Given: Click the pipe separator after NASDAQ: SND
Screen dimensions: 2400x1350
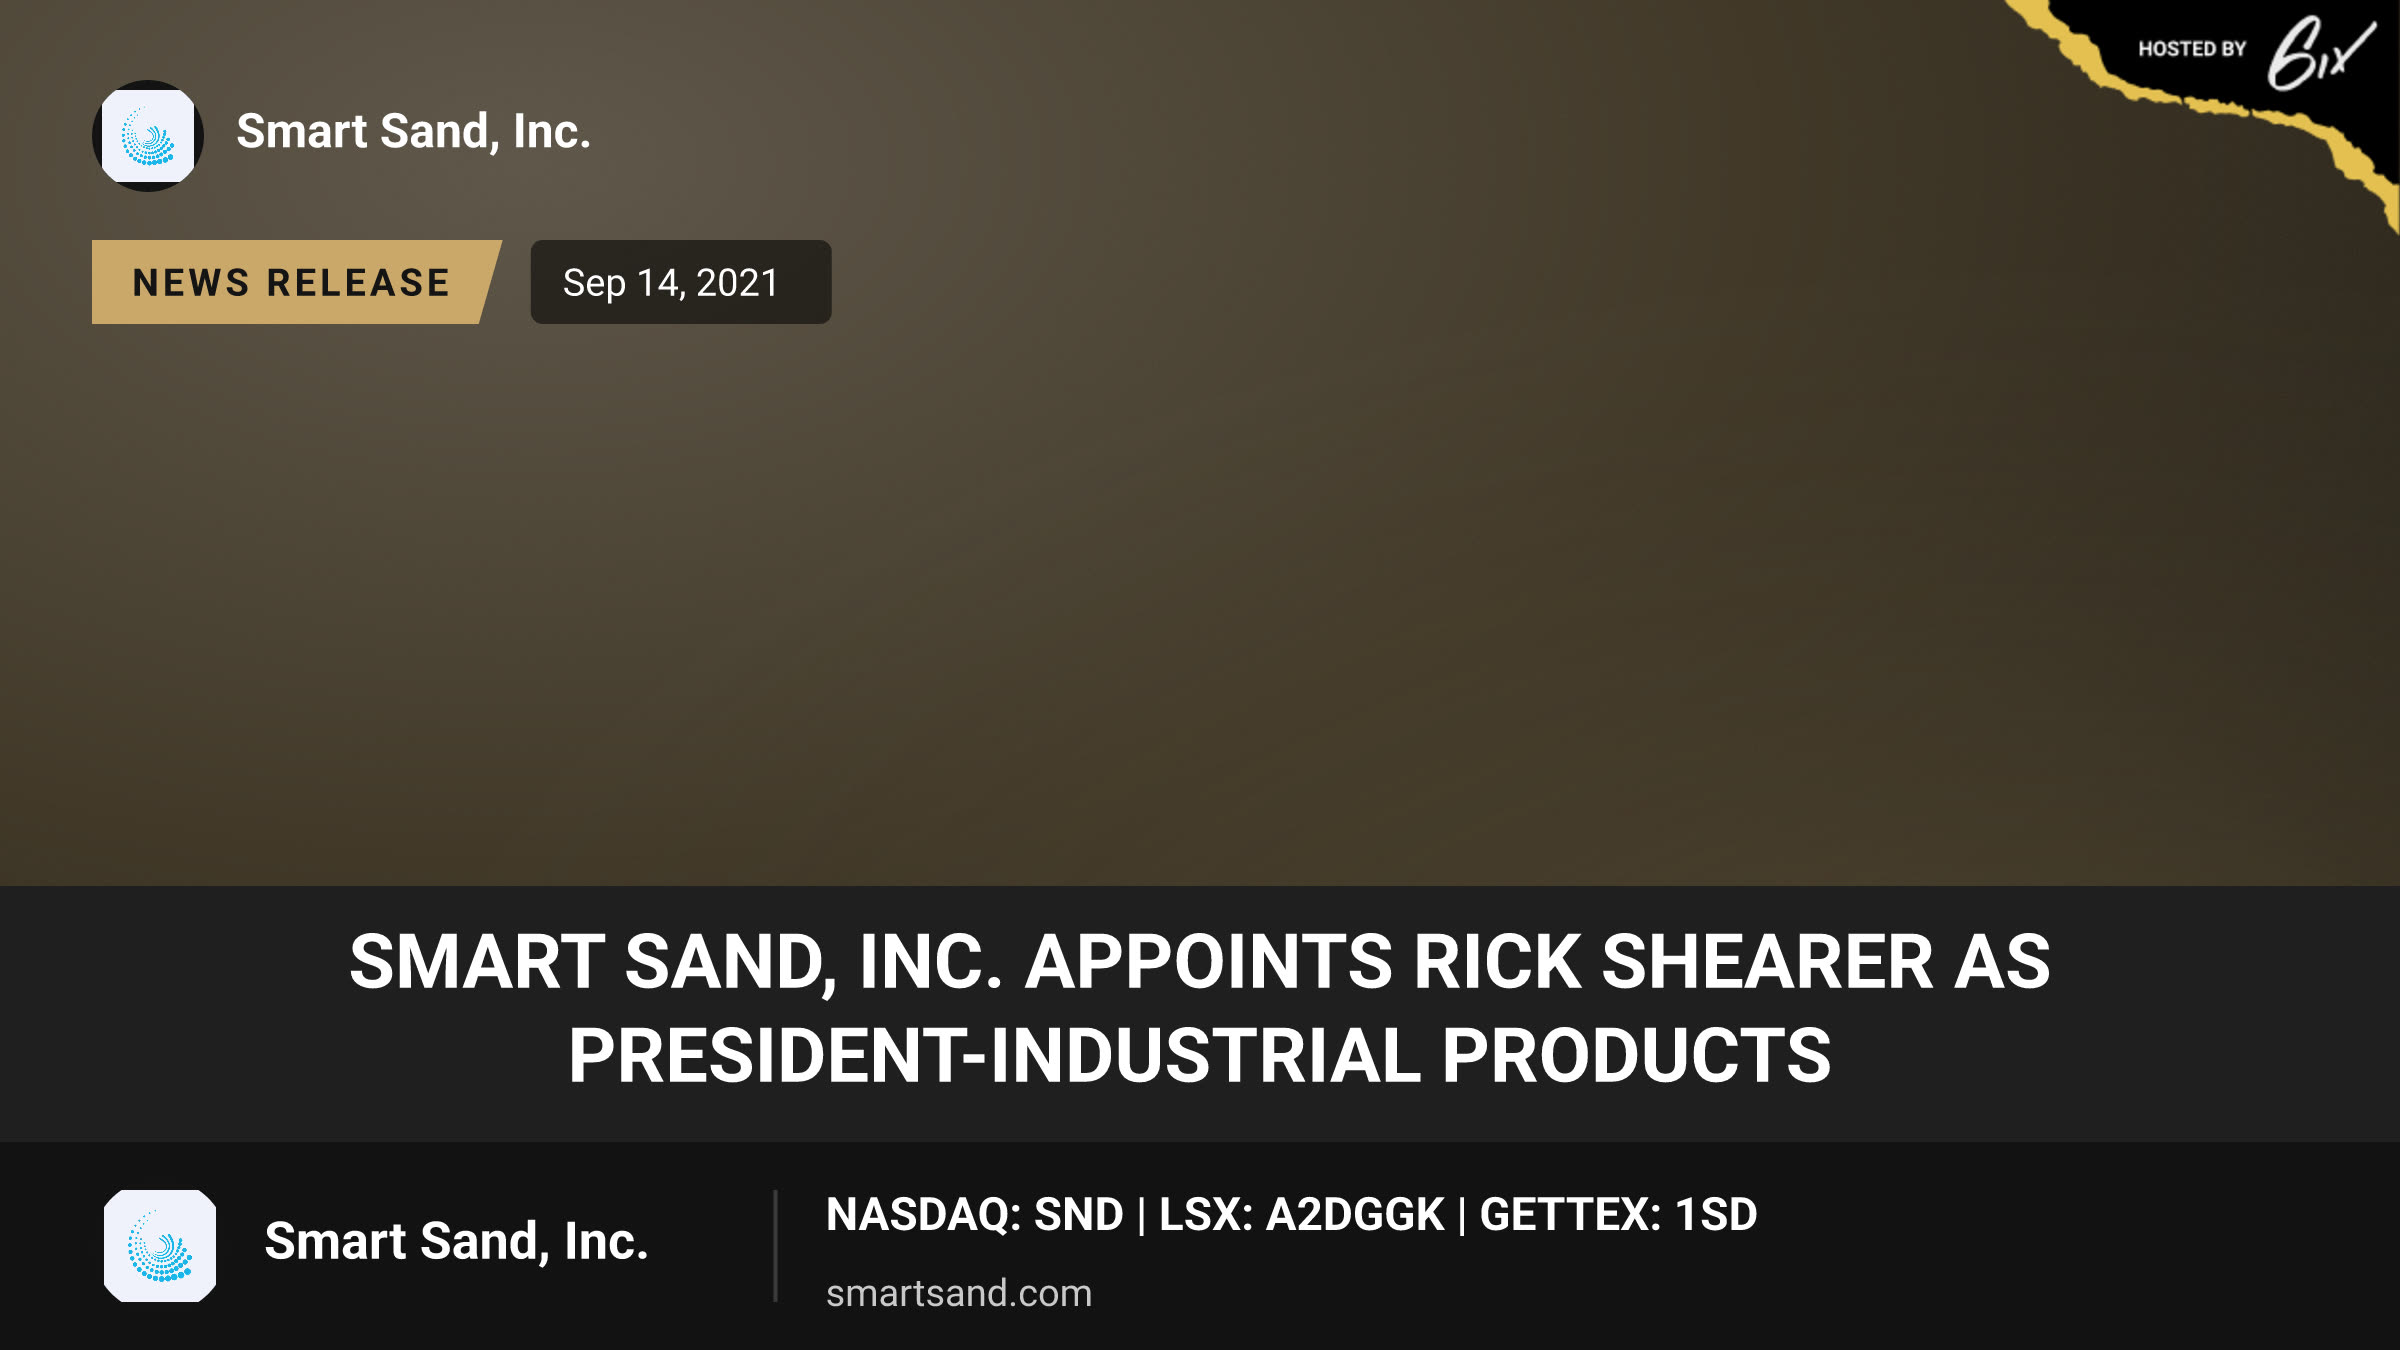Looking at the screenshot, I should click(x=1141, y=1216).
